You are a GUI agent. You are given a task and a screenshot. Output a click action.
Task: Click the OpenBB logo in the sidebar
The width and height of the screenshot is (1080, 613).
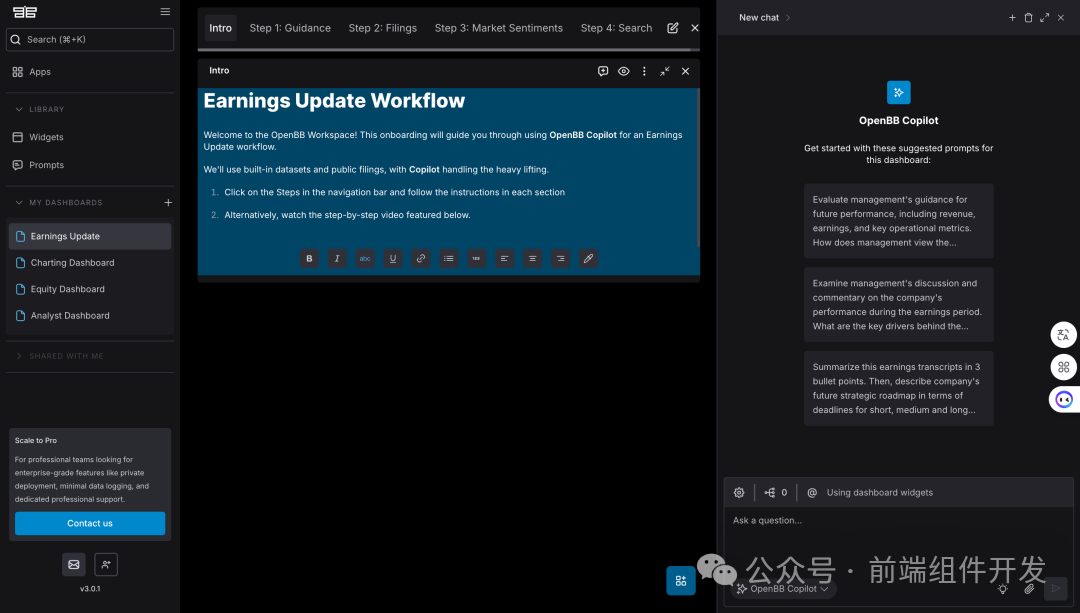coord(25,12)
